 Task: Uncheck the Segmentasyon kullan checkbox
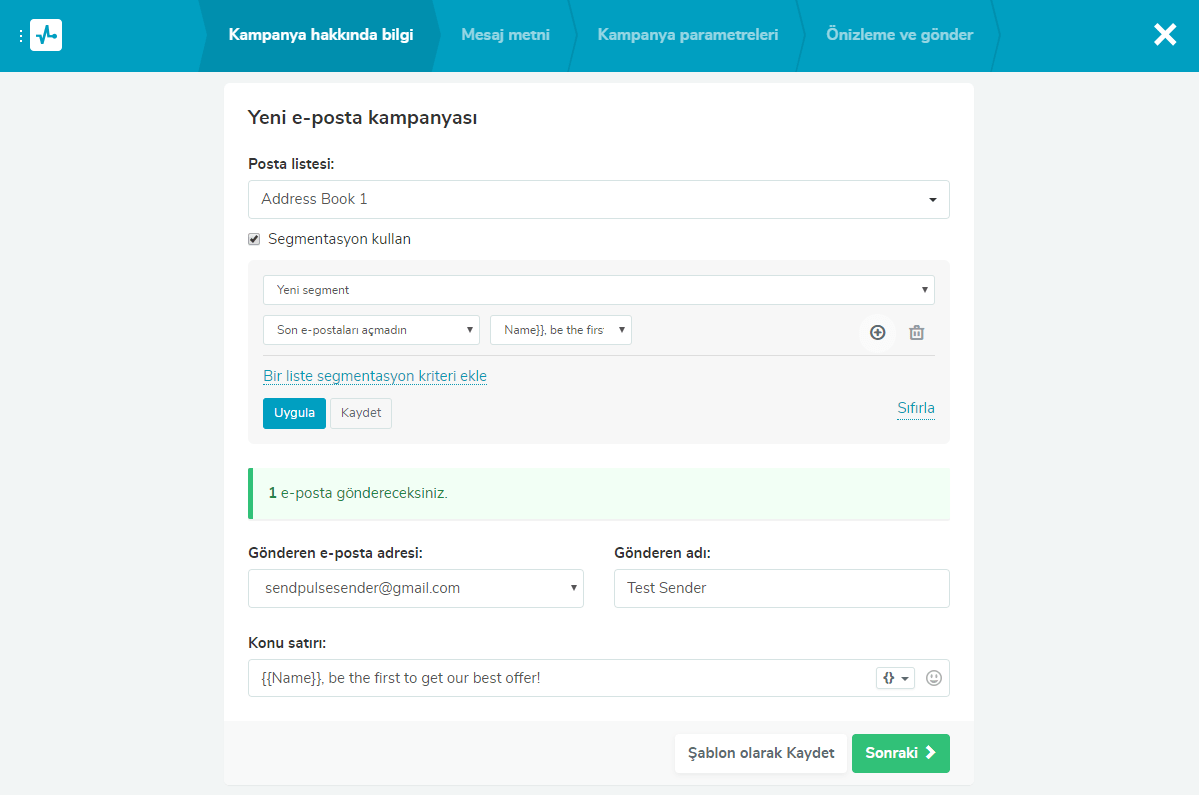pyautogui.click(x=254, y=239)
